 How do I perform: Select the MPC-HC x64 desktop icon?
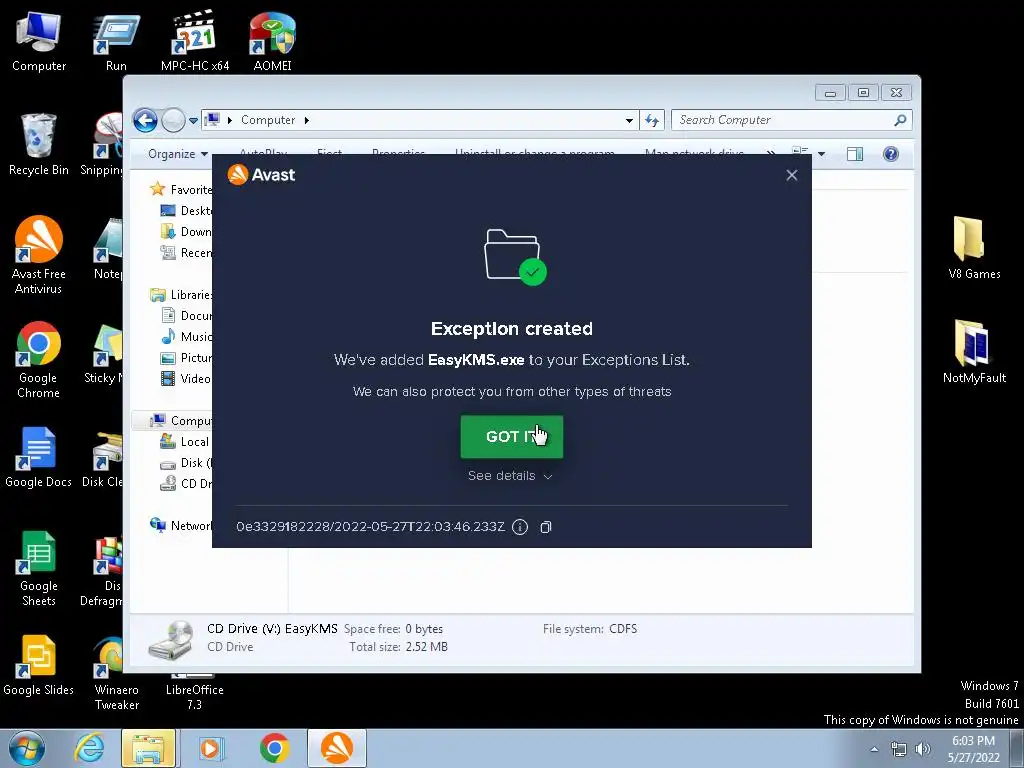(195, 41)
